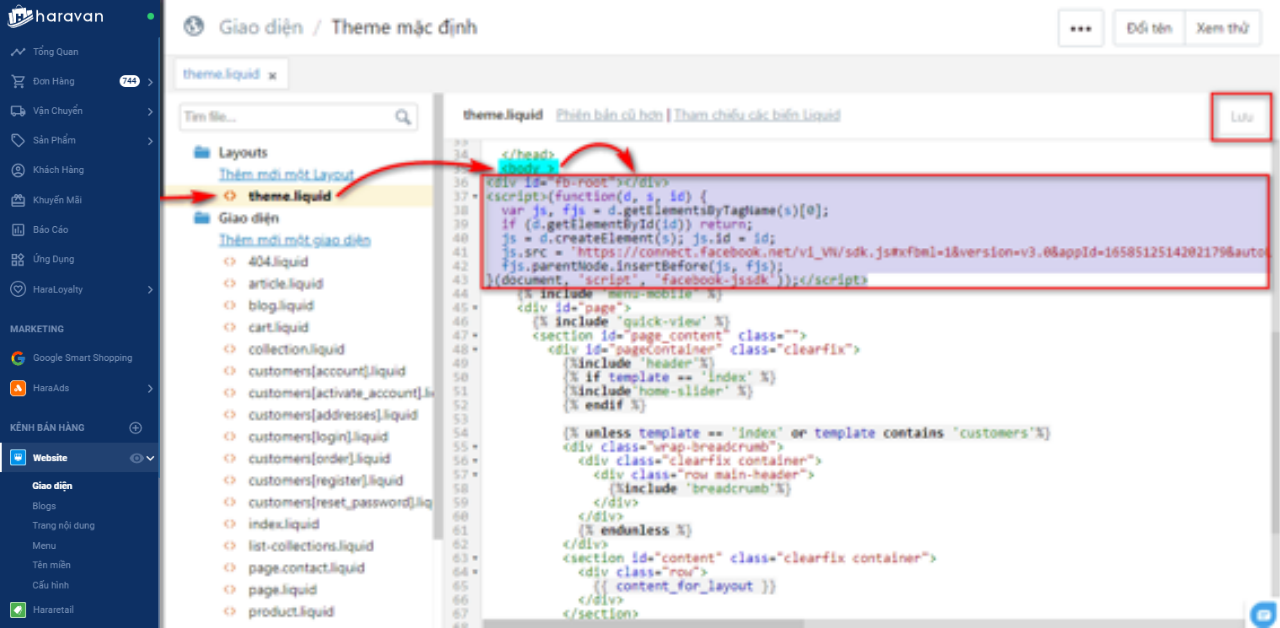Open the Hararetail channel icon
The image size is (1280, 628).
(18, 609)
